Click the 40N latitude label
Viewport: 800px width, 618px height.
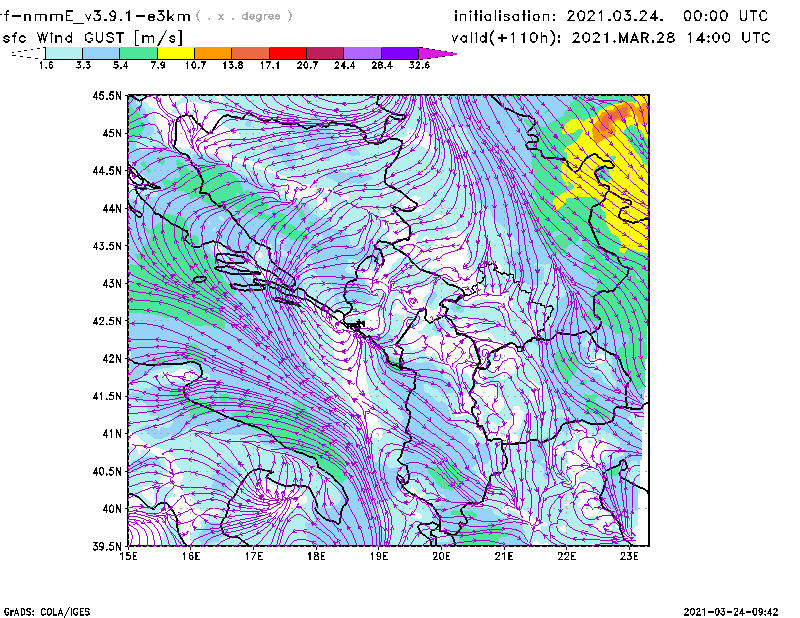point(112,509)
